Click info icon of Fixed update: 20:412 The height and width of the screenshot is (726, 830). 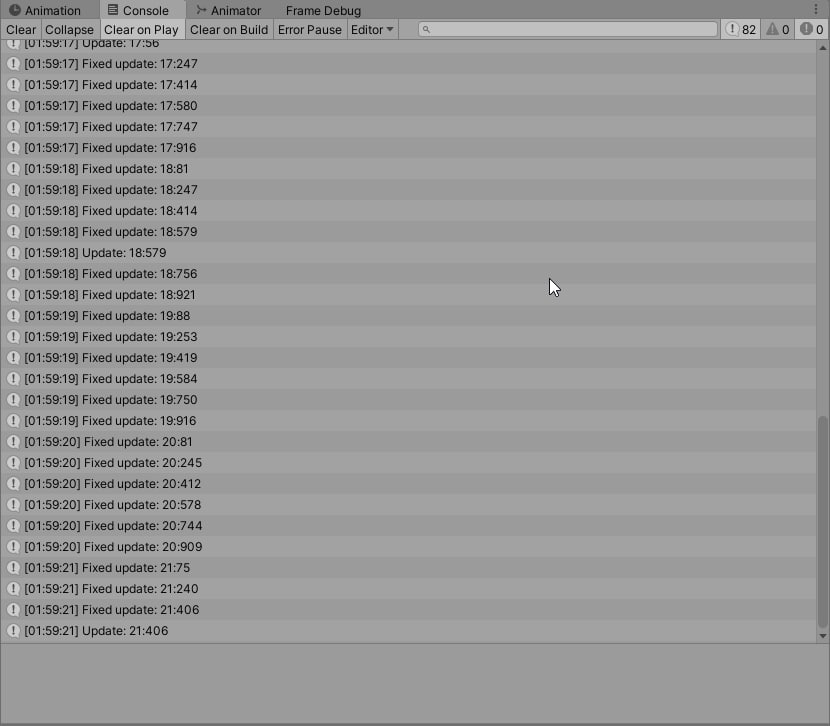pos(13,484)
